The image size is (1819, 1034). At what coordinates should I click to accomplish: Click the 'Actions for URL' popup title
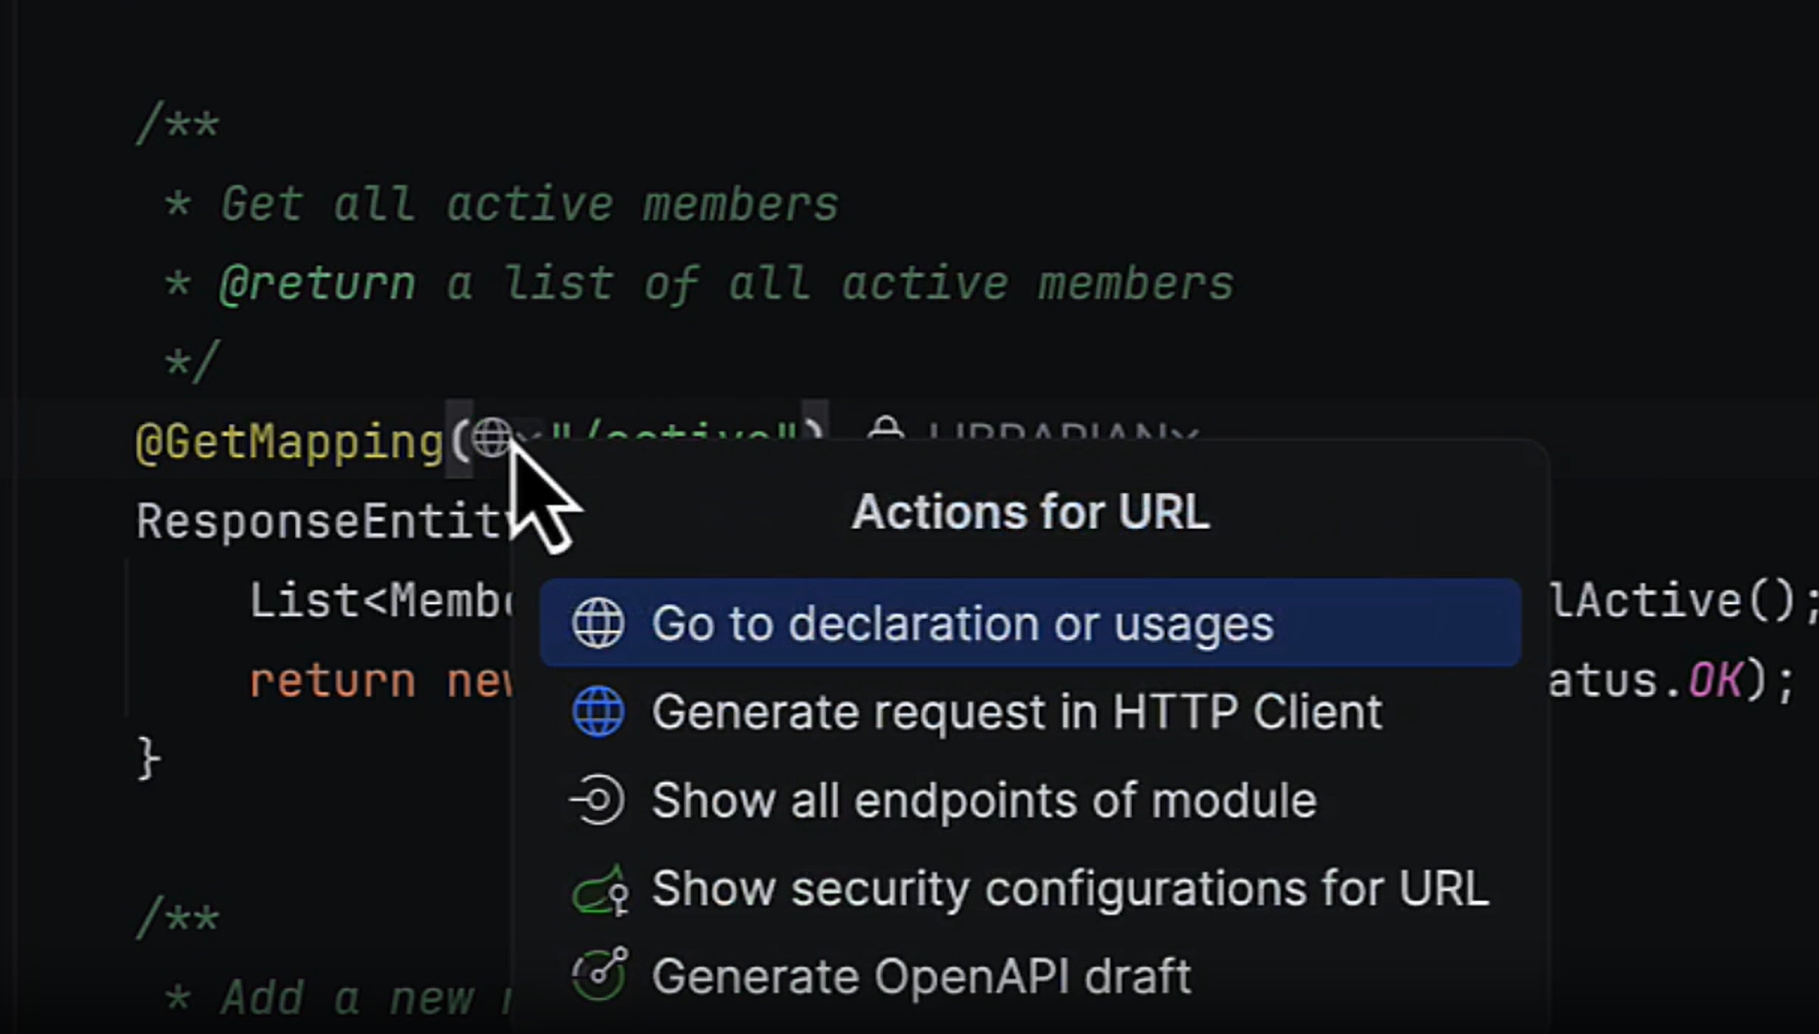pyautogui.click(x=1030, y=512)
